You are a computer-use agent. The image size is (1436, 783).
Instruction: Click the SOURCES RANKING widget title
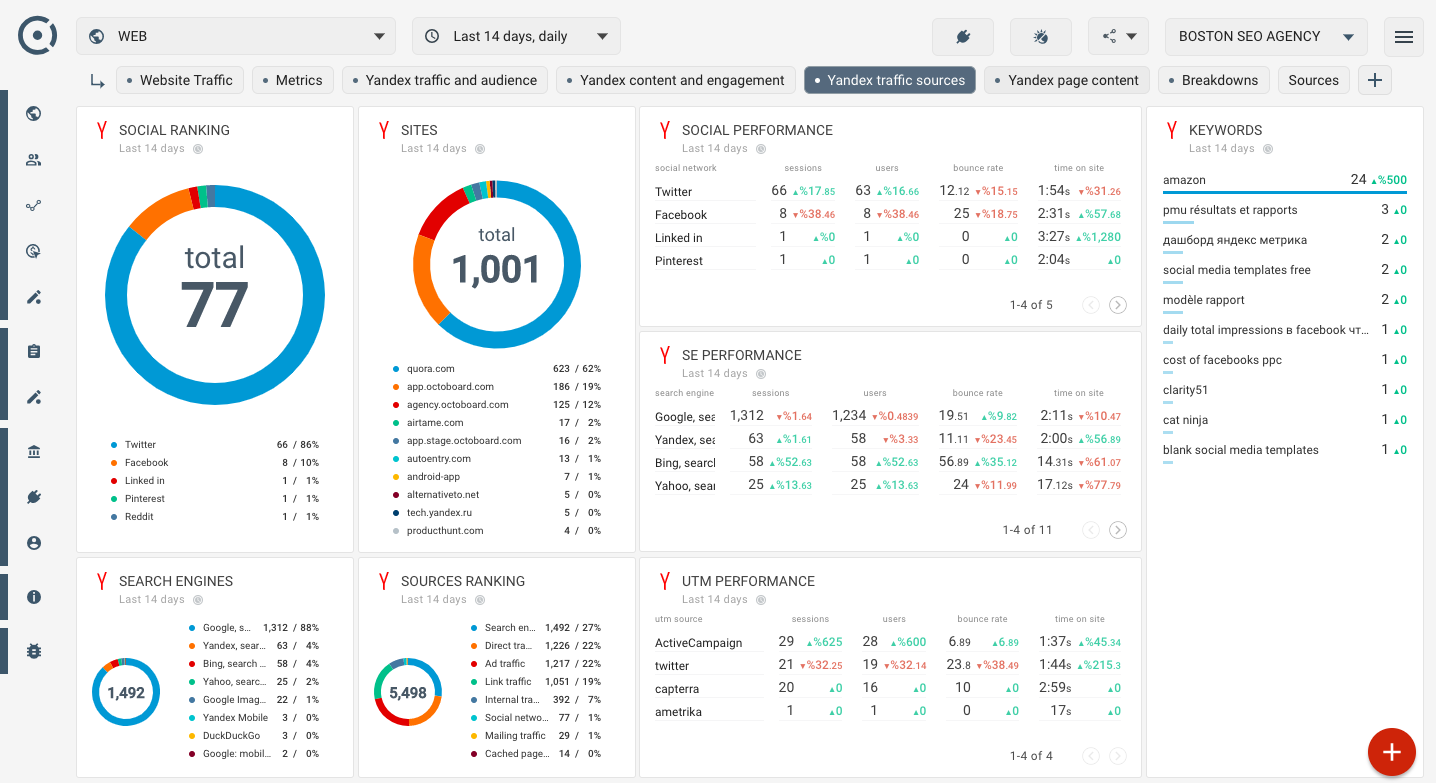[463, 581]
